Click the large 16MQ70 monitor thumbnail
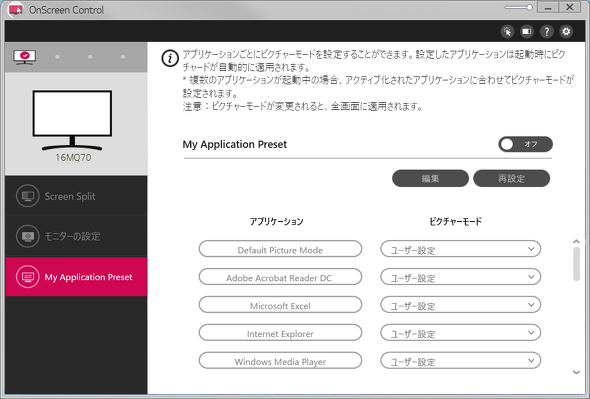This screenshot has height=399, width=590. click(x=72, y=120)
